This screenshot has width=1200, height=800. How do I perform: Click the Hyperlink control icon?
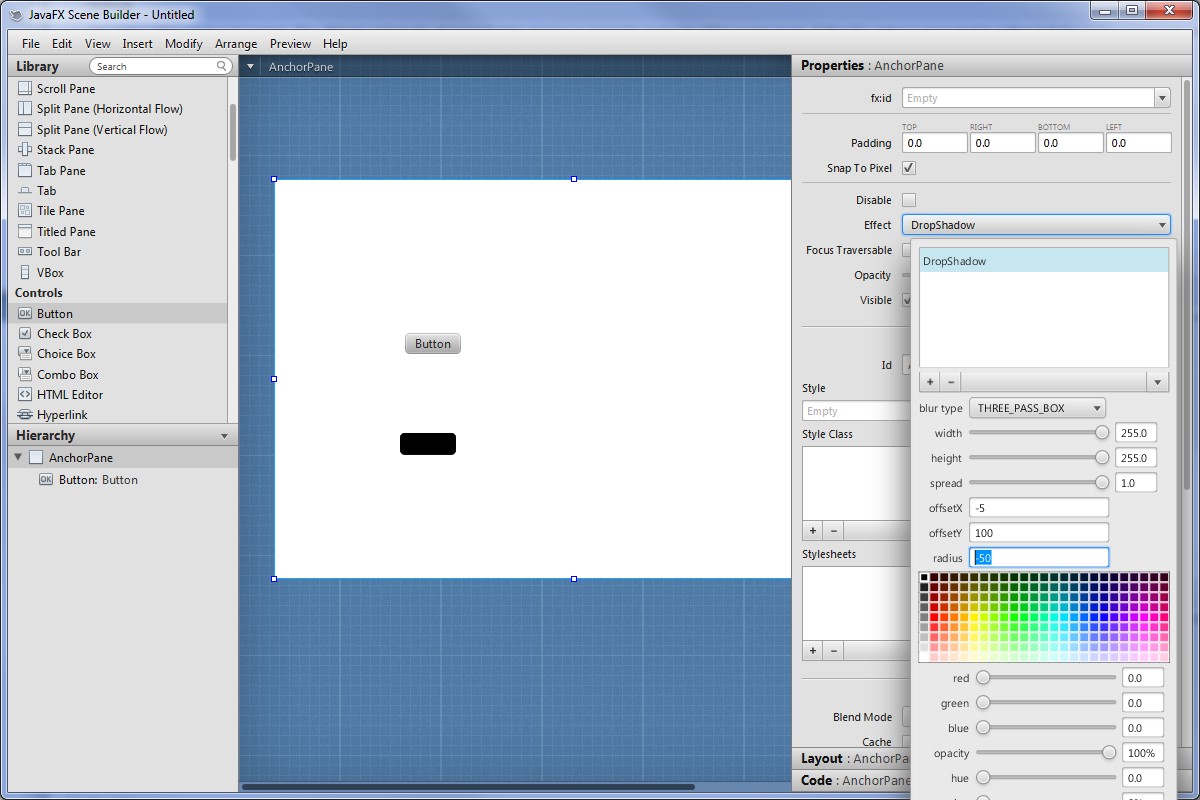tap(25, 415)
